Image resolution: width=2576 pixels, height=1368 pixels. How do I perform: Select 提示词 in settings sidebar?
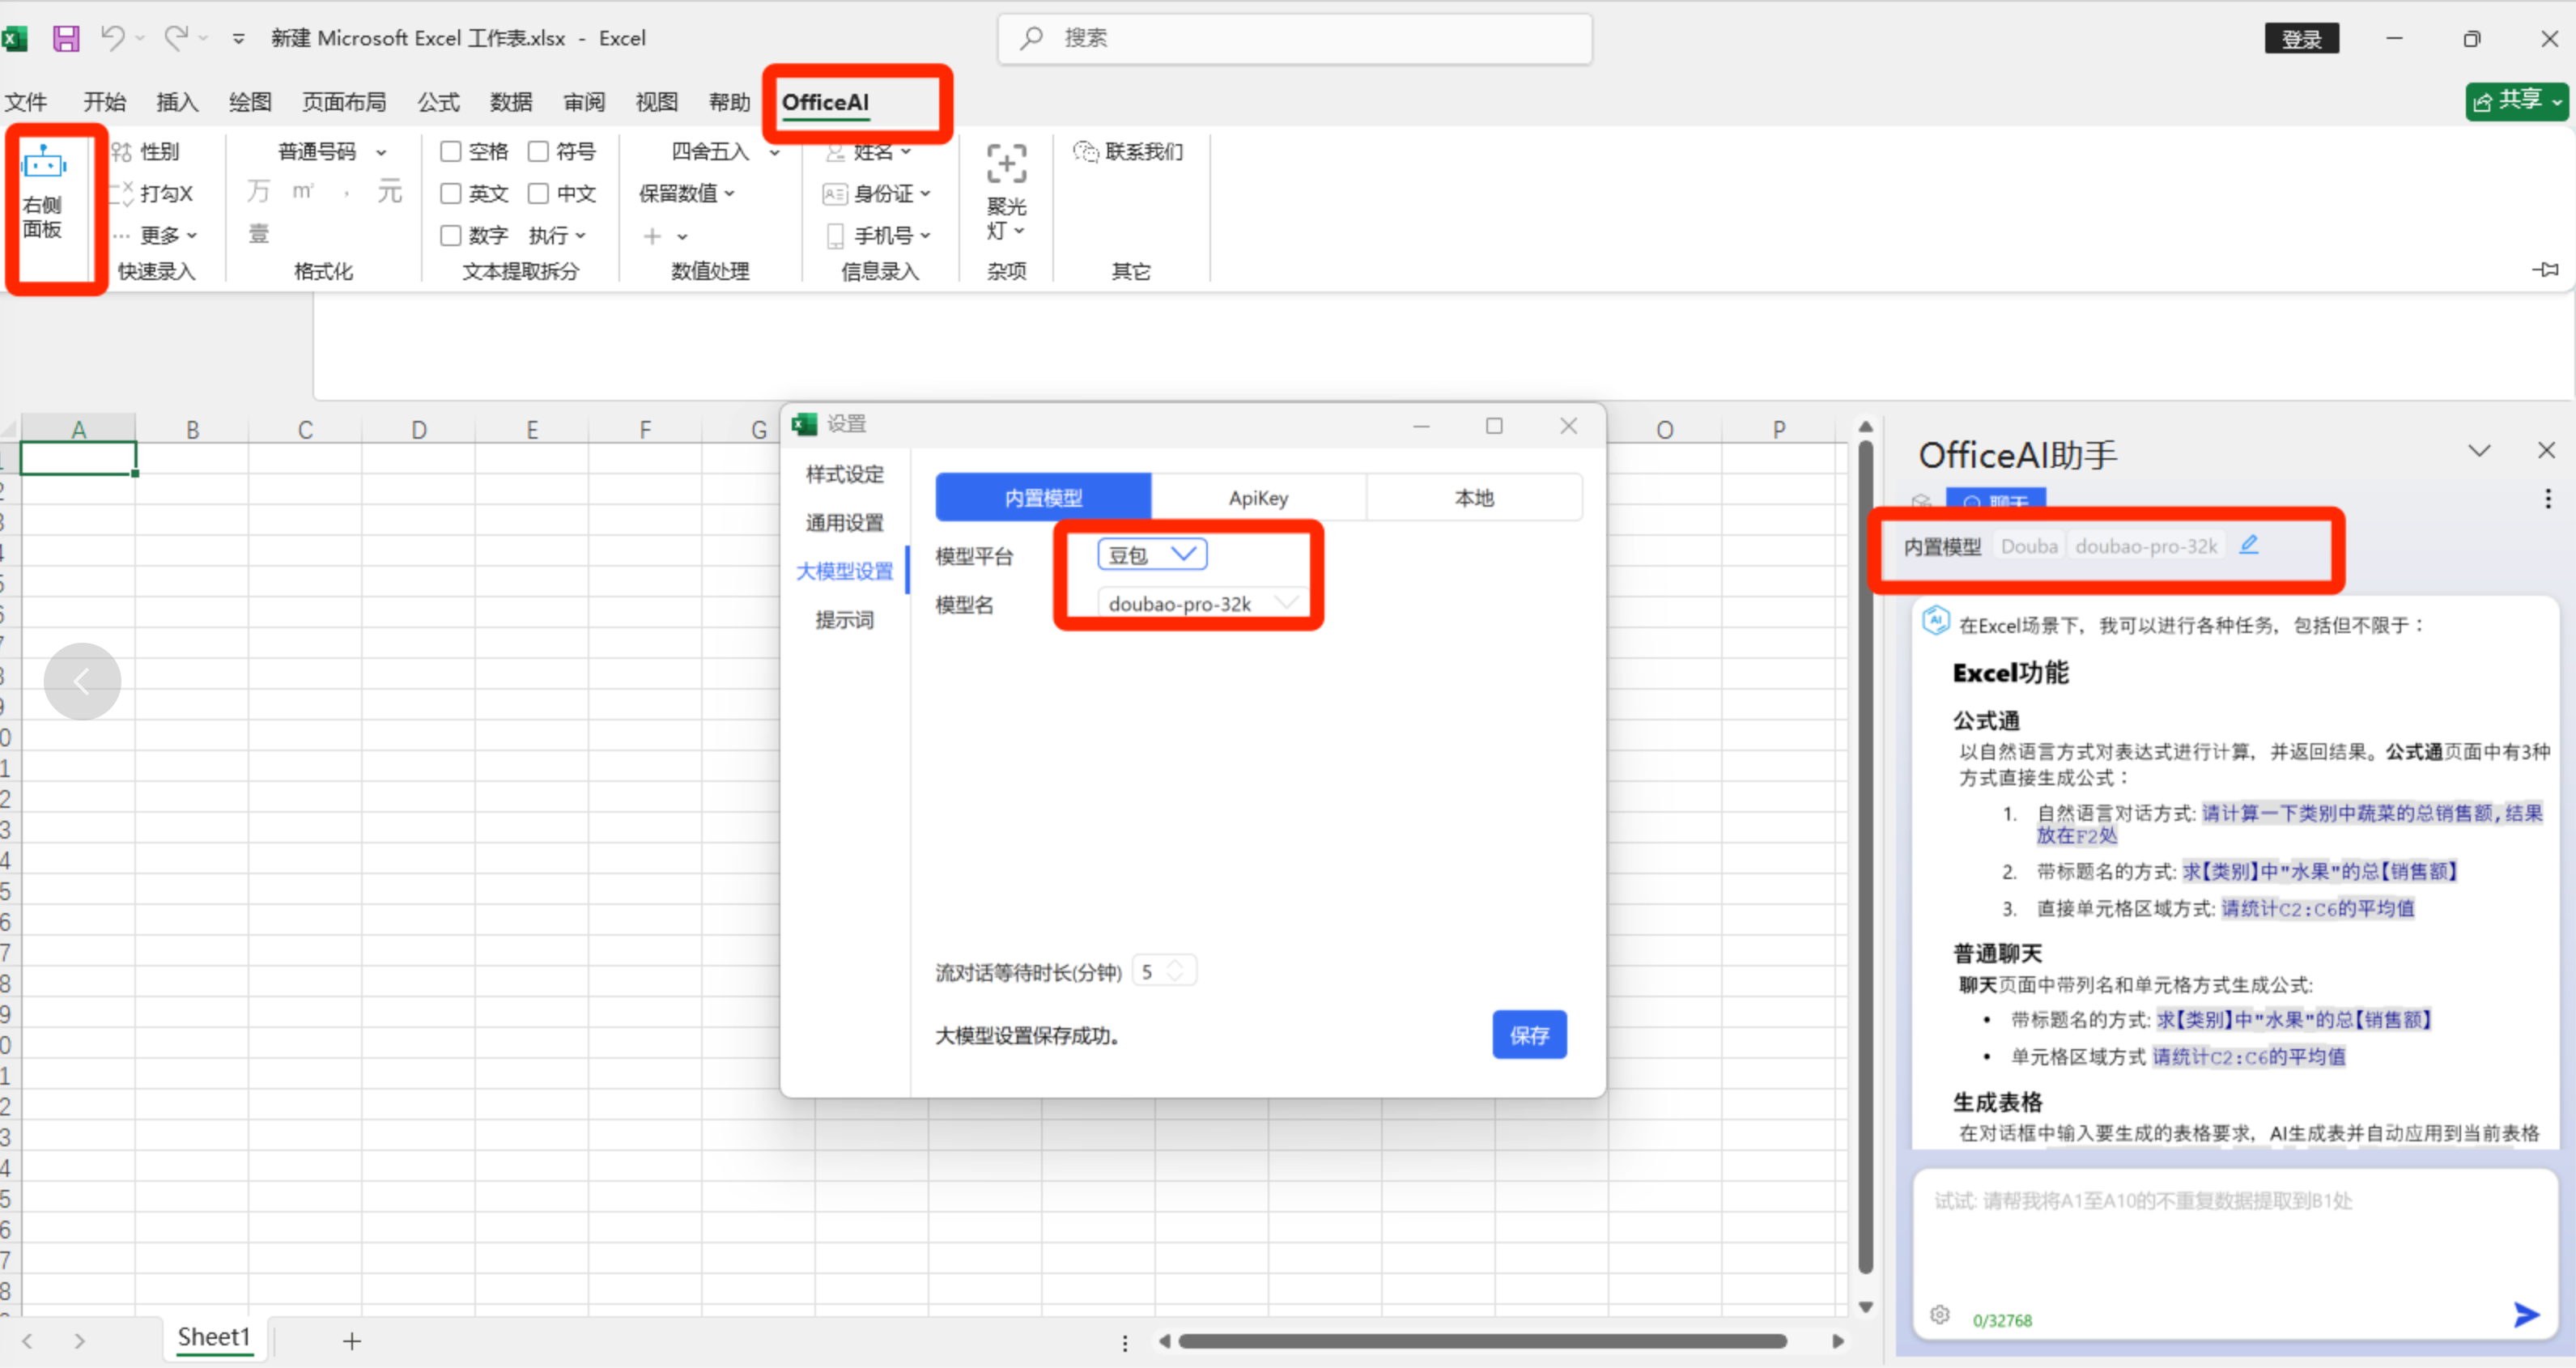point(844,620)
